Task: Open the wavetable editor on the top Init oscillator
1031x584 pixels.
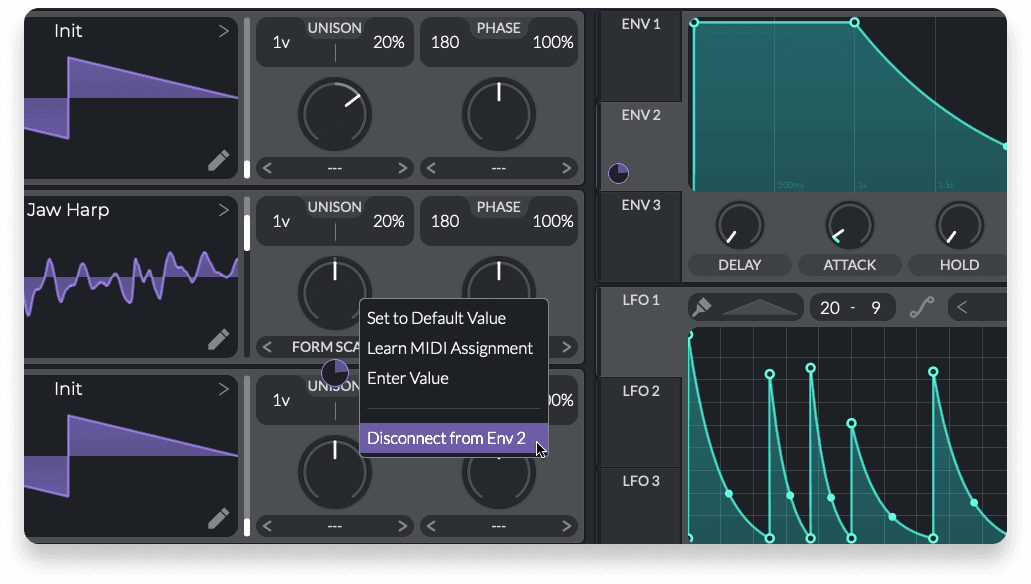Action: (219, 160)
